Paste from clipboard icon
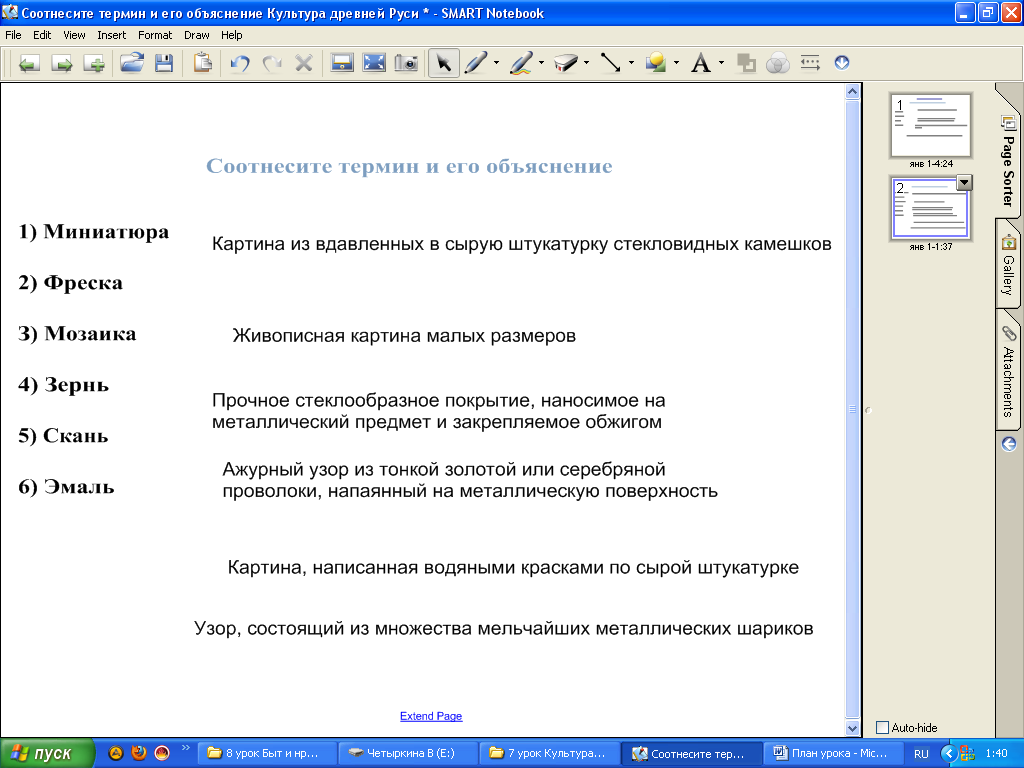 pos(202,63)
